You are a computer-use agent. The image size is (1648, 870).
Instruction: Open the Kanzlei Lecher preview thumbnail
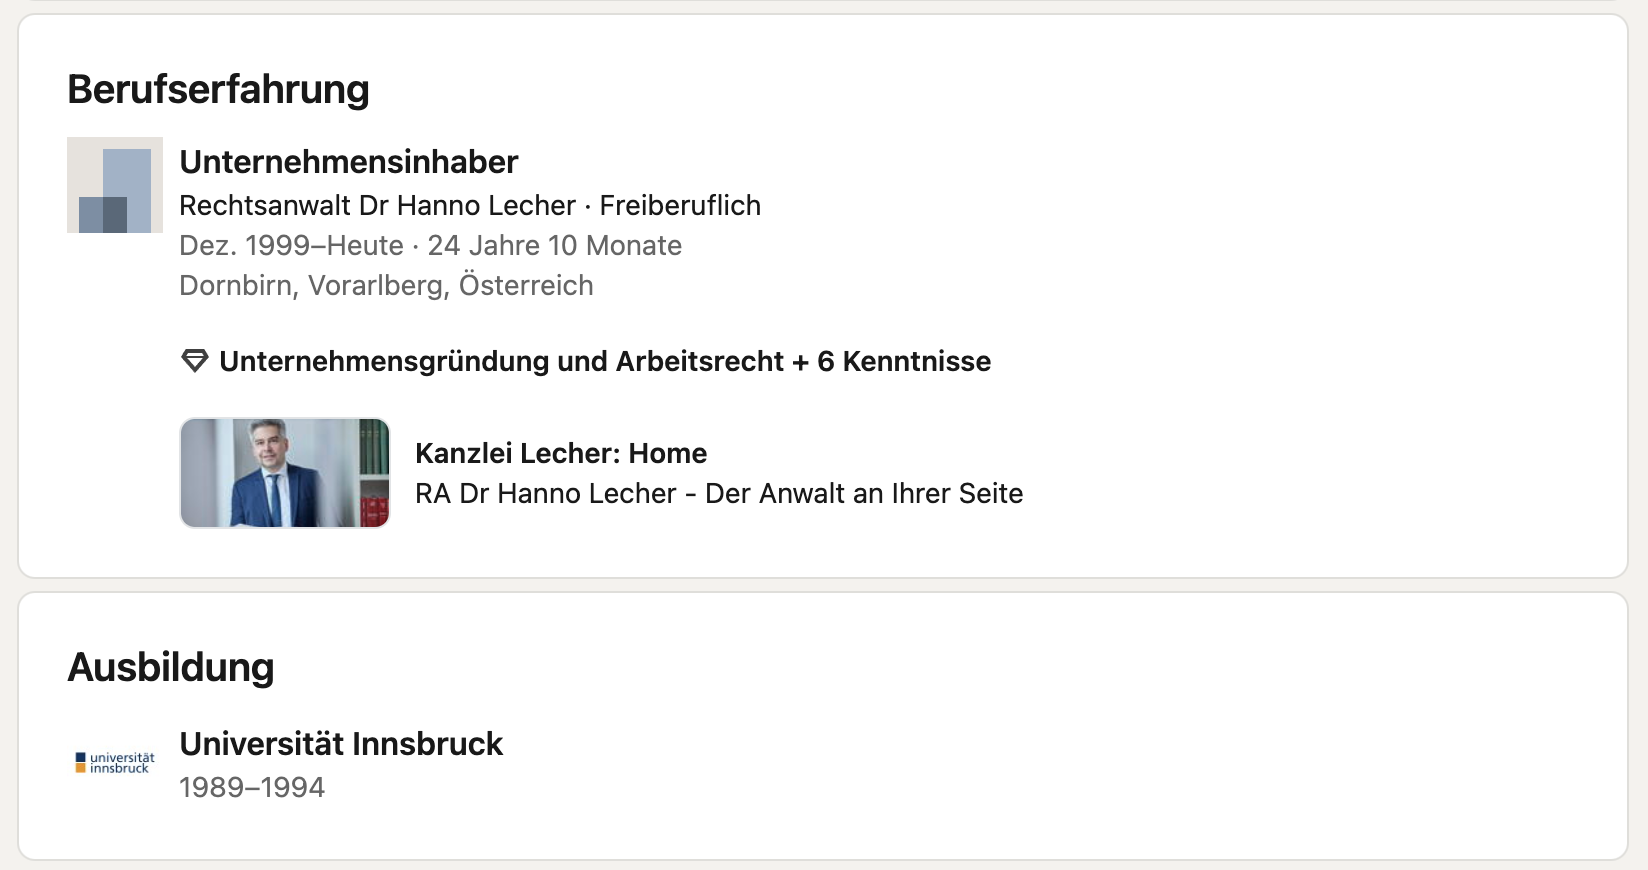[285, 473]
